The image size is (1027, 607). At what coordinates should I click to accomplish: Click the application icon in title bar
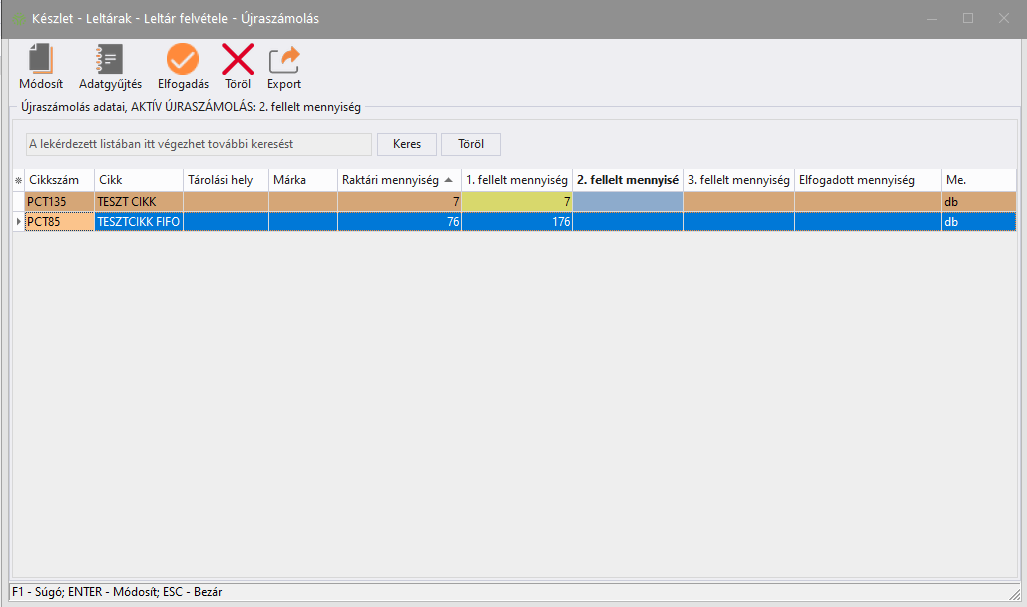[17, 19]
